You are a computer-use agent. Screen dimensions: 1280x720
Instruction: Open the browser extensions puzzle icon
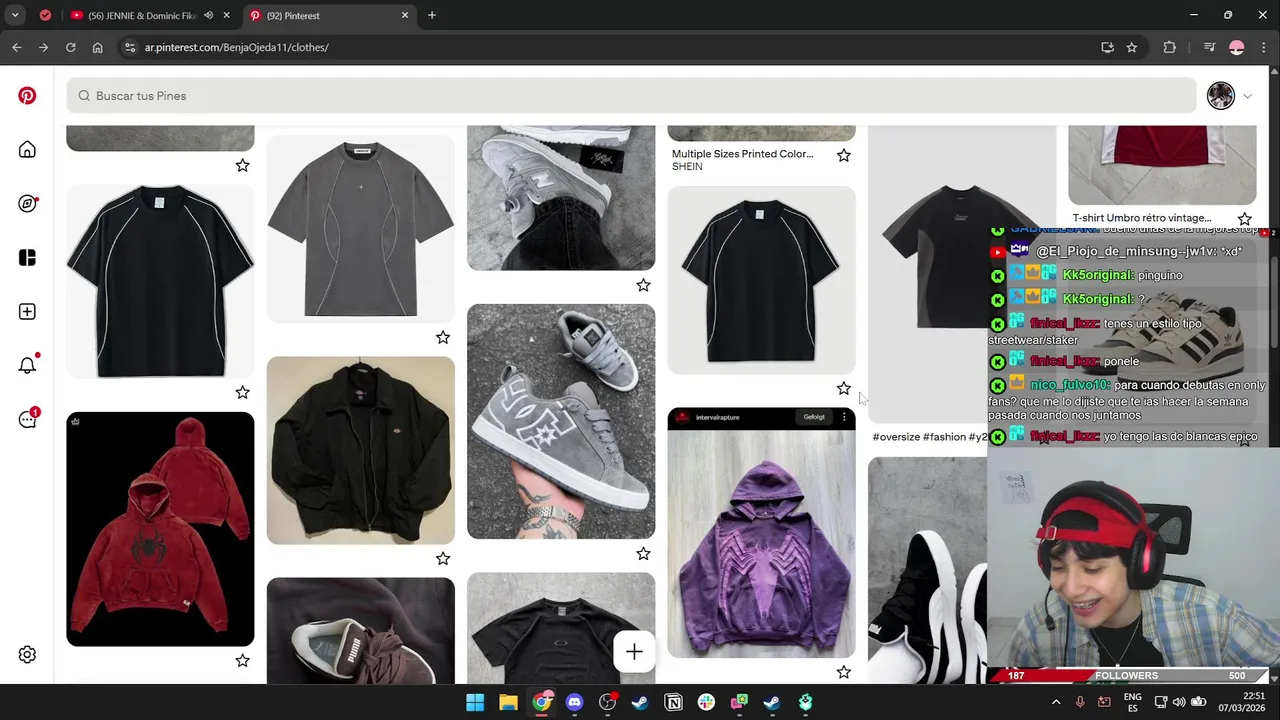[1169, 47]
